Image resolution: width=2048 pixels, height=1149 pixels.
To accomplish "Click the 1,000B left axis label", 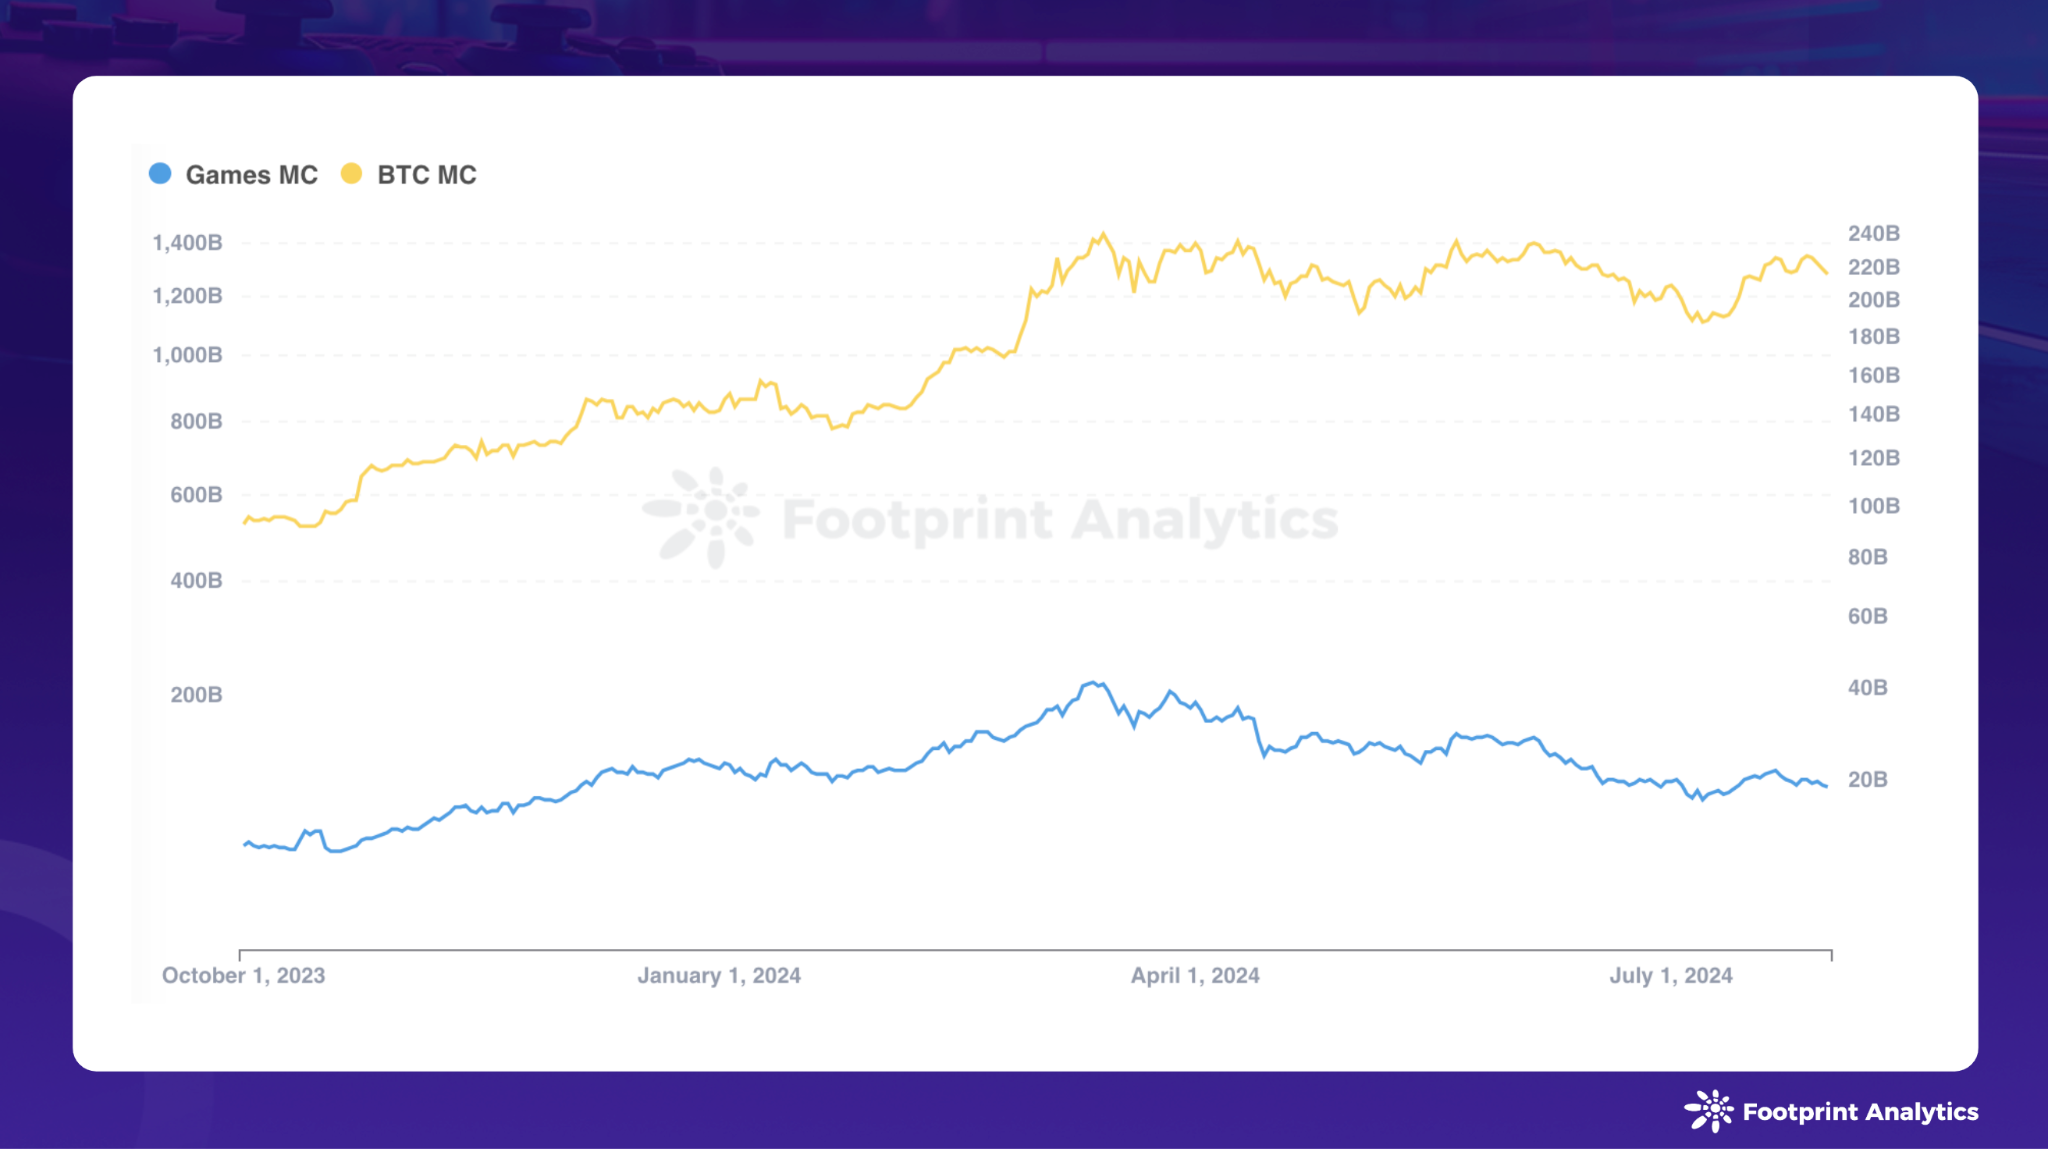I will (187, 355).
